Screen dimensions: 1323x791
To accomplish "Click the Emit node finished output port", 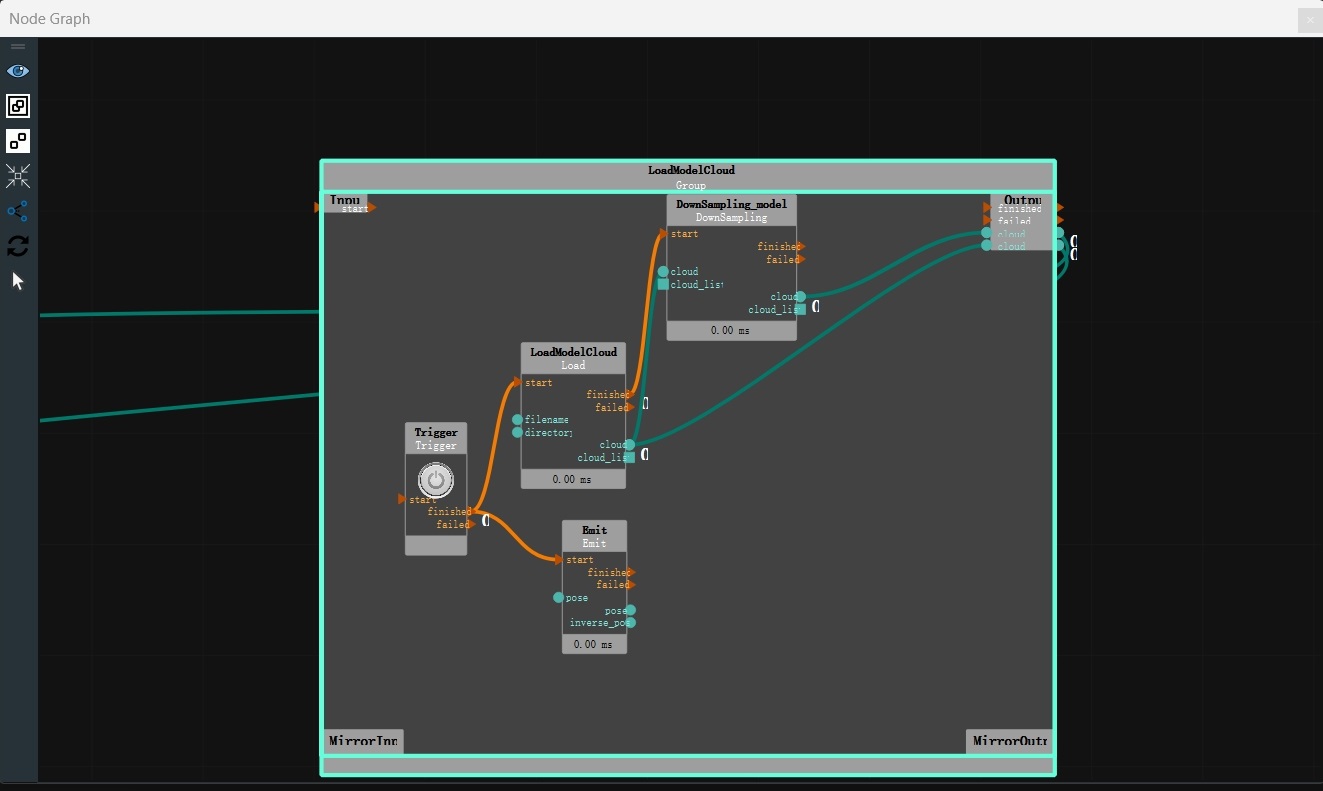I will tap(632, 572).
